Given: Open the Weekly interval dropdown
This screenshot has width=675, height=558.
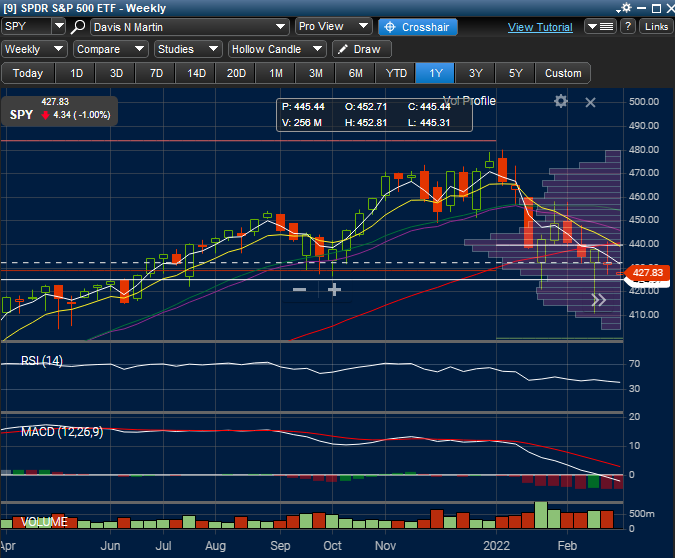Looking at the screenshot, I should click(34, 49).
